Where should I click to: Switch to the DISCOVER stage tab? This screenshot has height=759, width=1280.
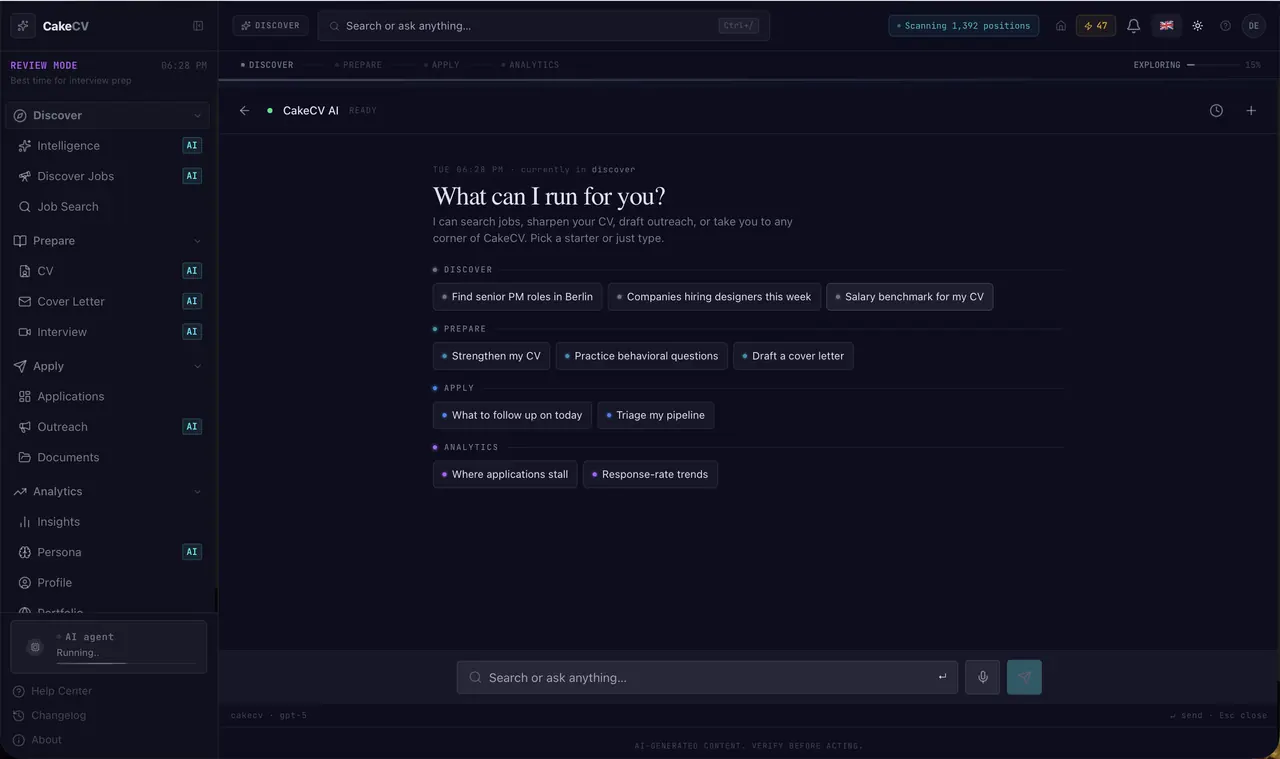point(267,65)
